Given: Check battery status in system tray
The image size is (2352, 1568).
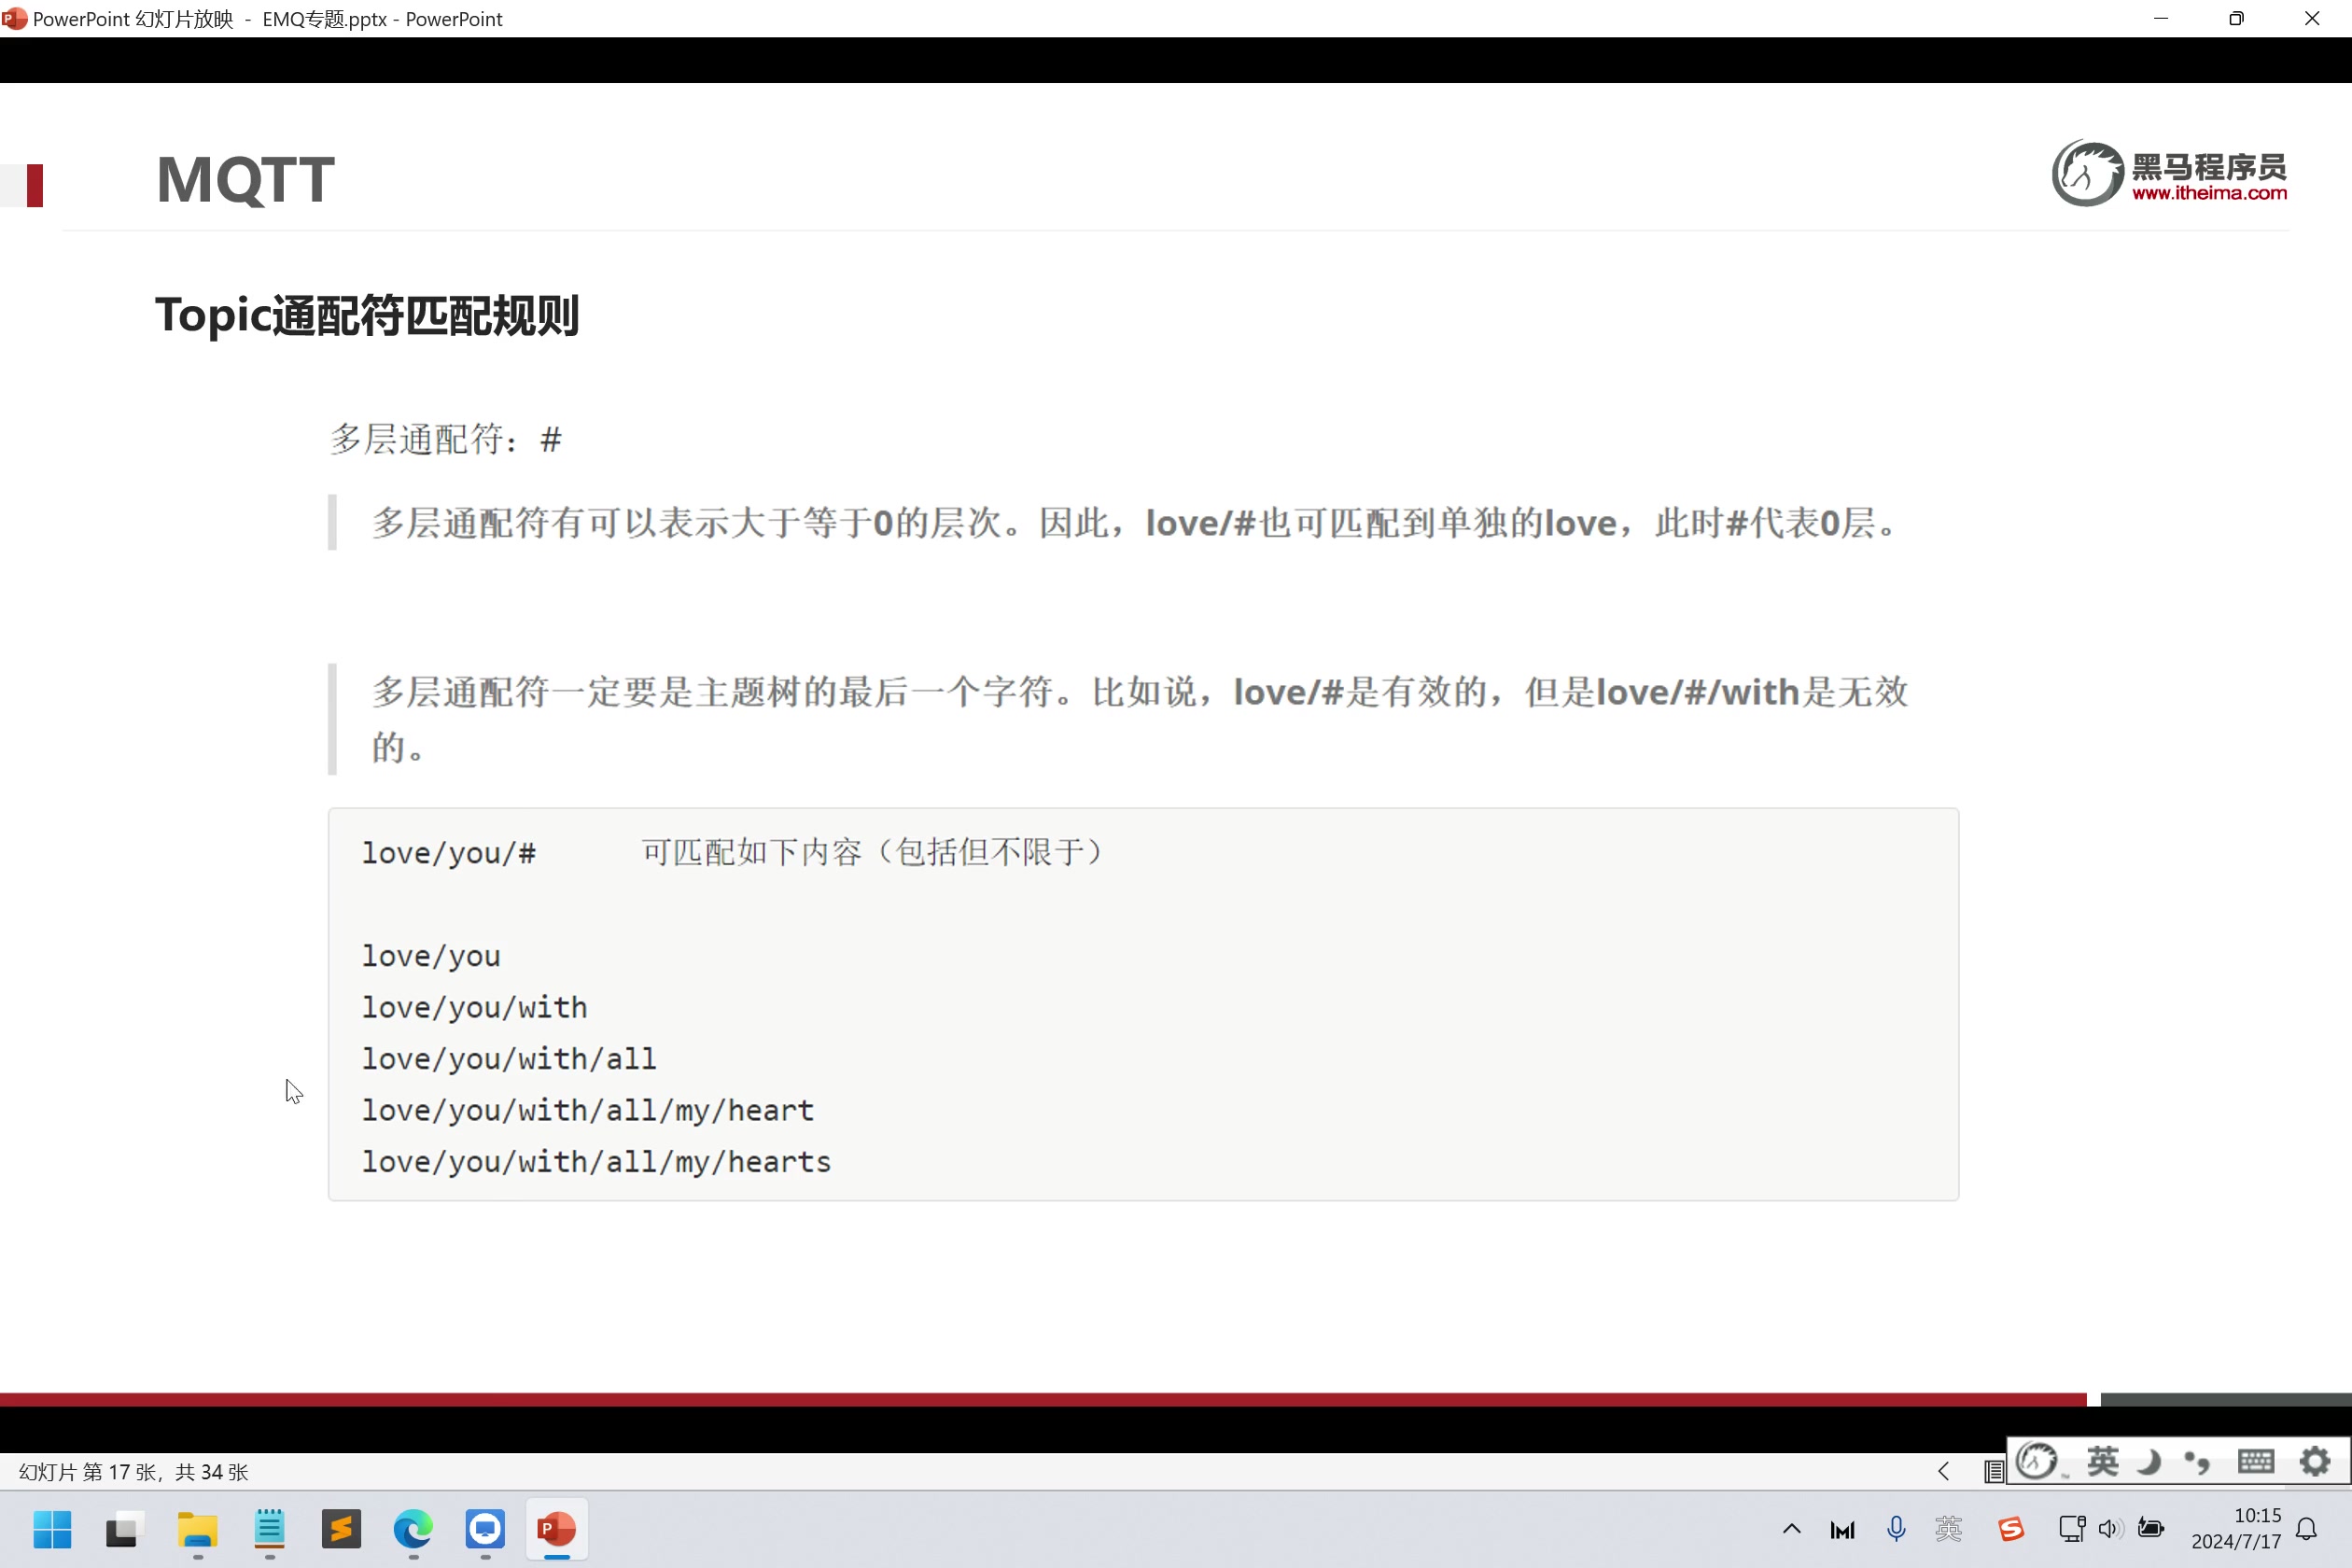Looking at the screenshot, I should (2151, 1529).
